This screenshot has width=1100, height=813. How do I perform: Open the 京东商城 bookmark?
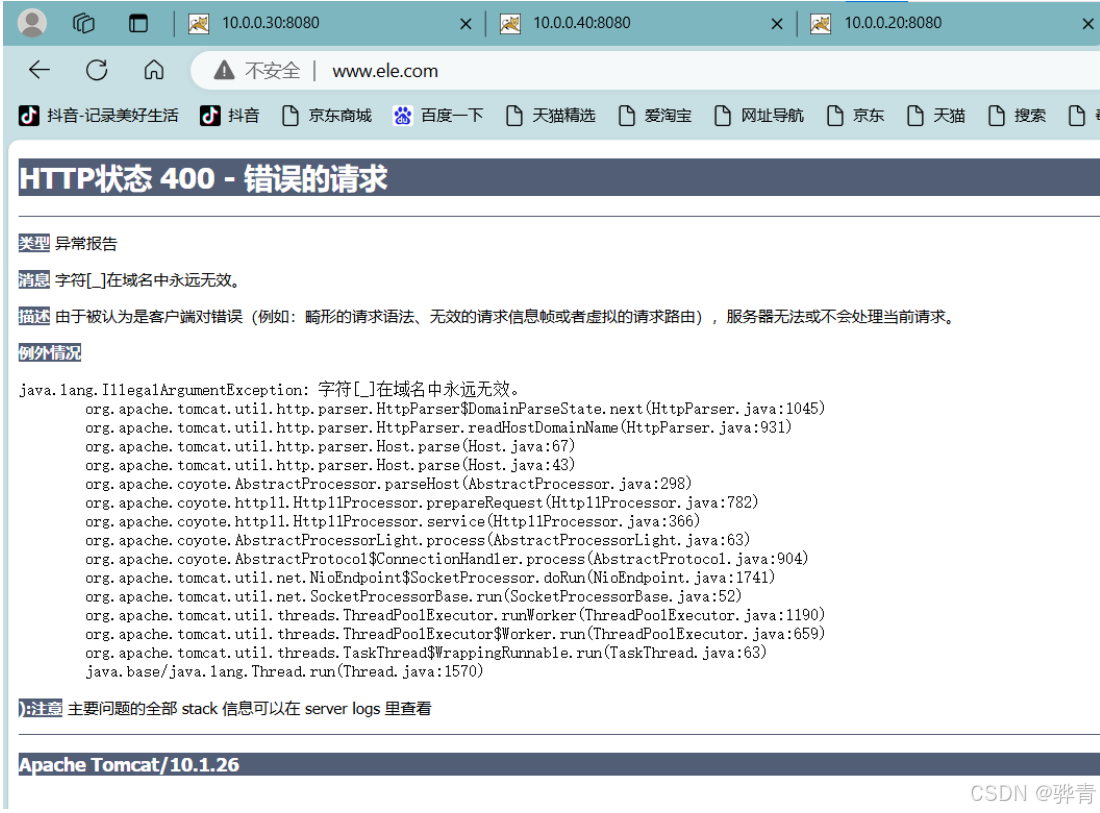coord(327,115)
